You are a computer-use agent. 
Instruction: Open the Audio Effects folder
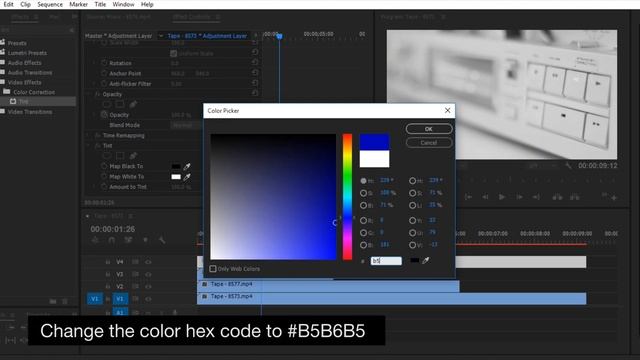click(x=24, y=62)
